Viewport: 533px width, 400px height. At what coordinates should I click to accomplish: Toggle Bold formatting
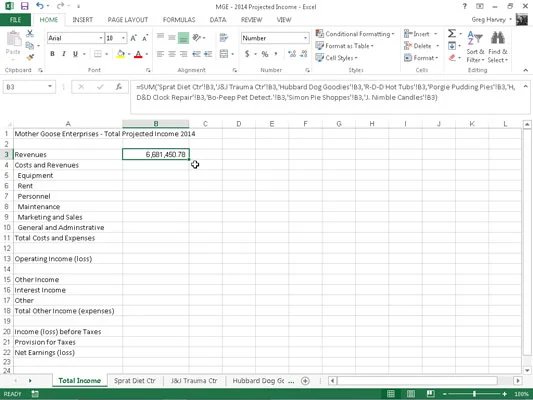pyautogui.click(x=52, y=54)
